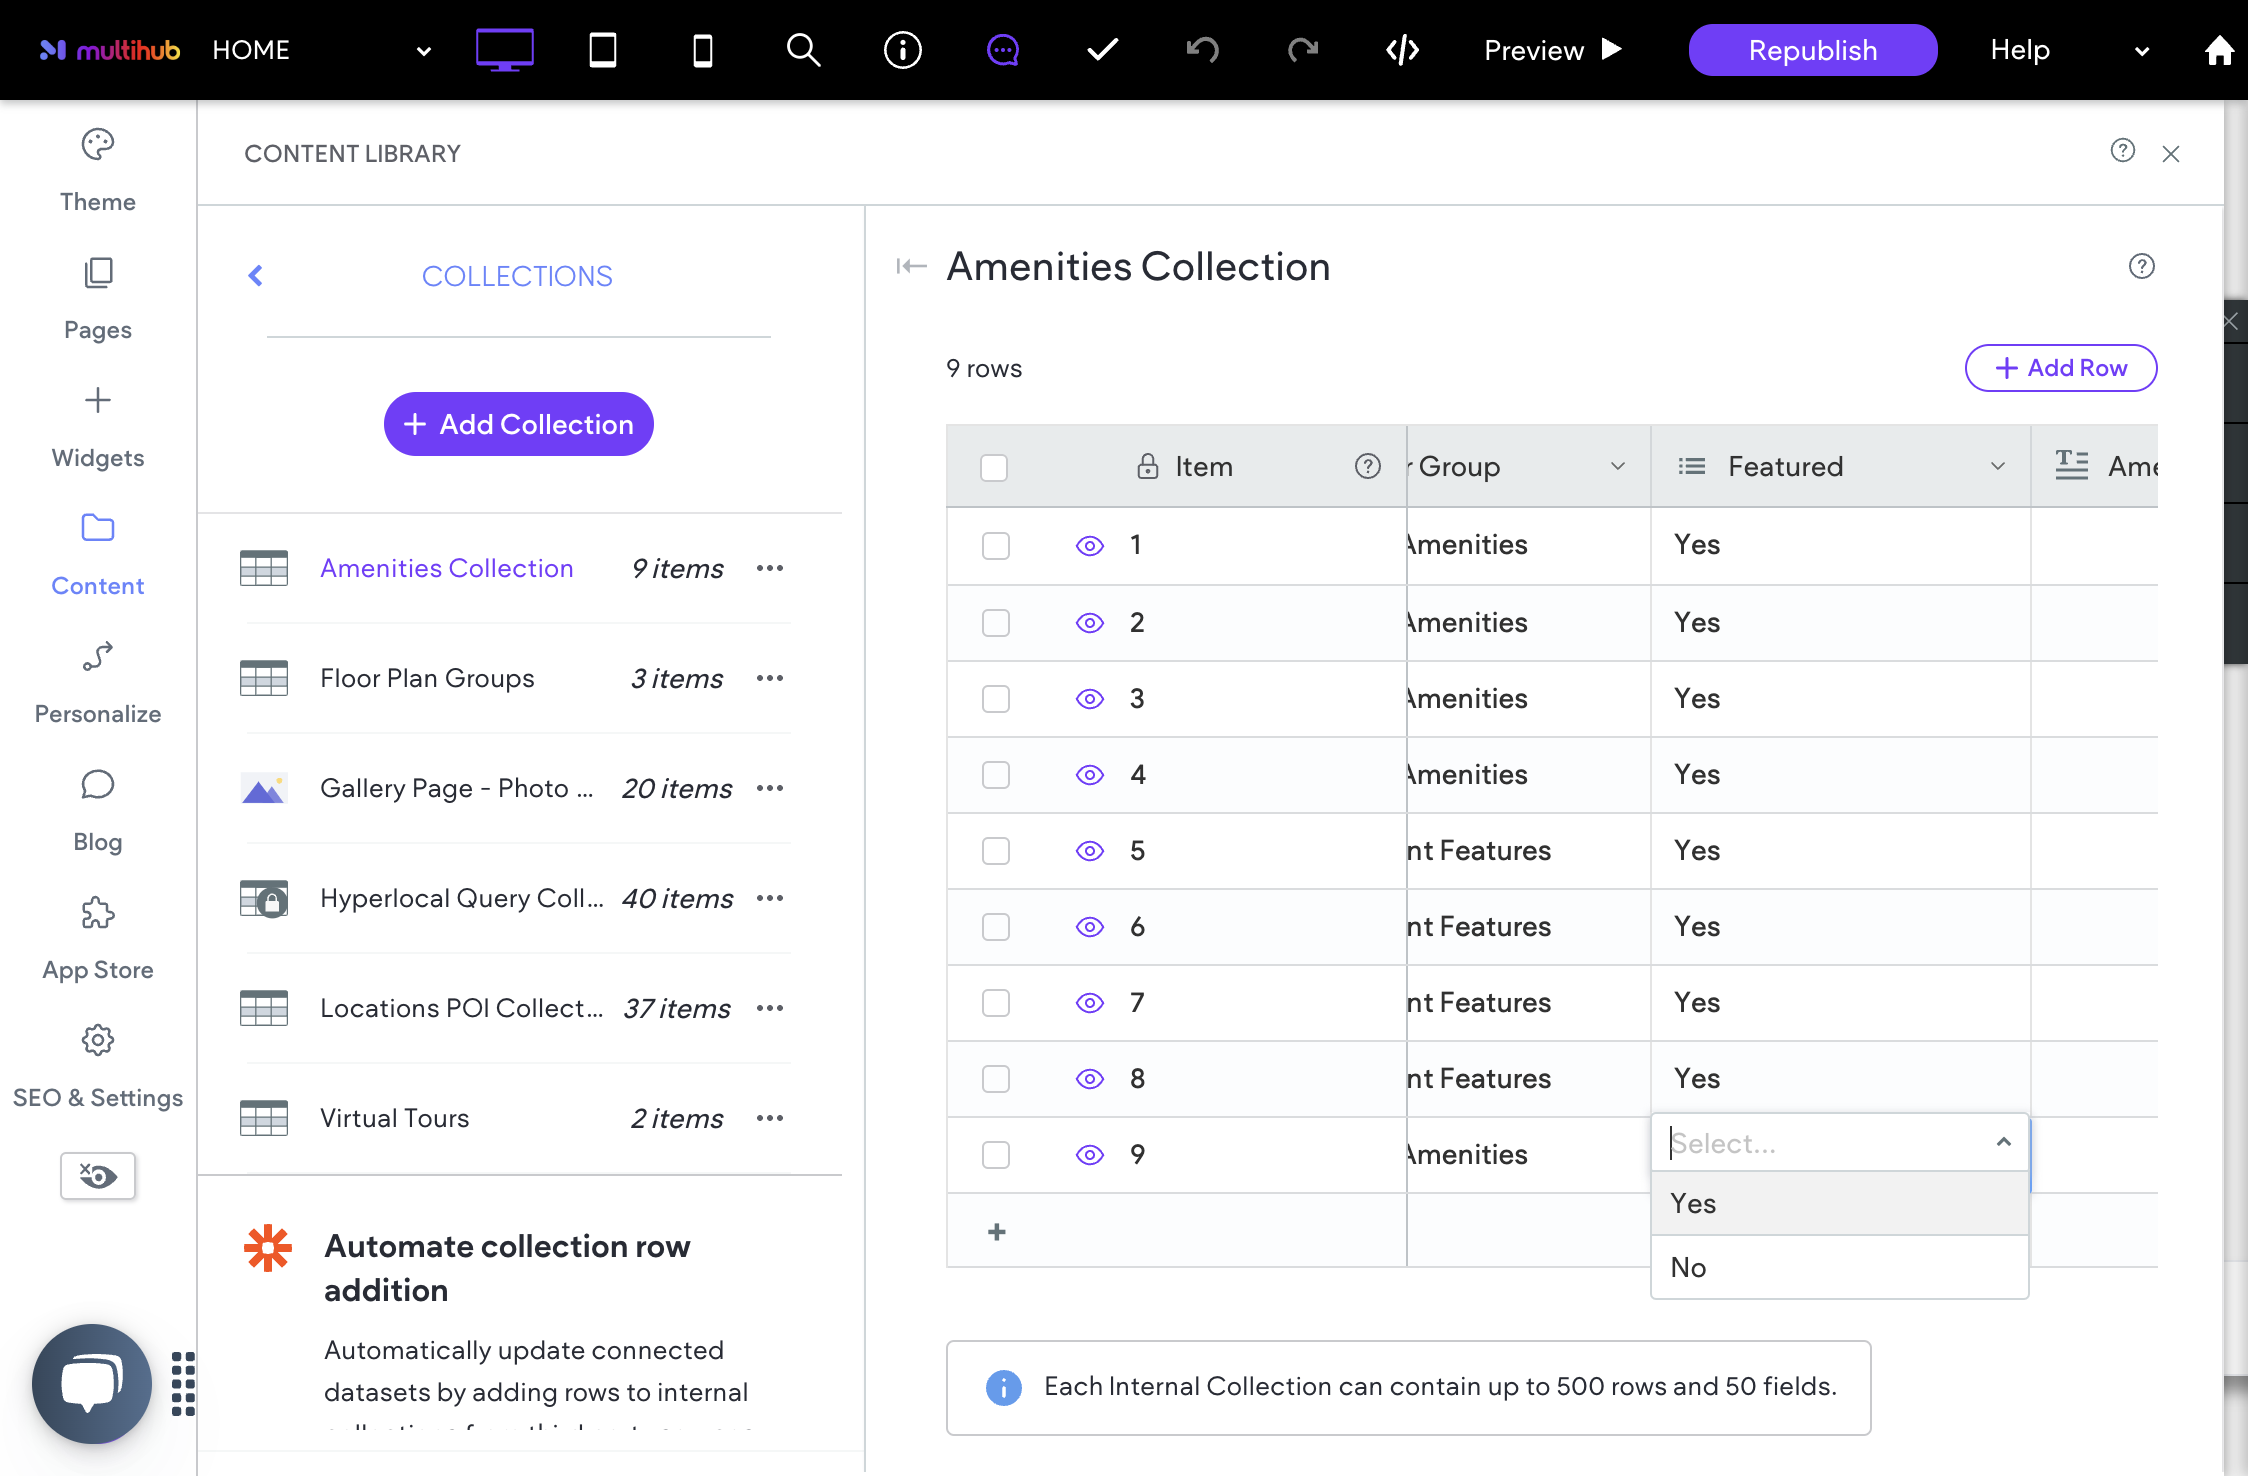Open the Virtual Tours collection
Viewport: 2248px width, 1476px height.
395,1118
